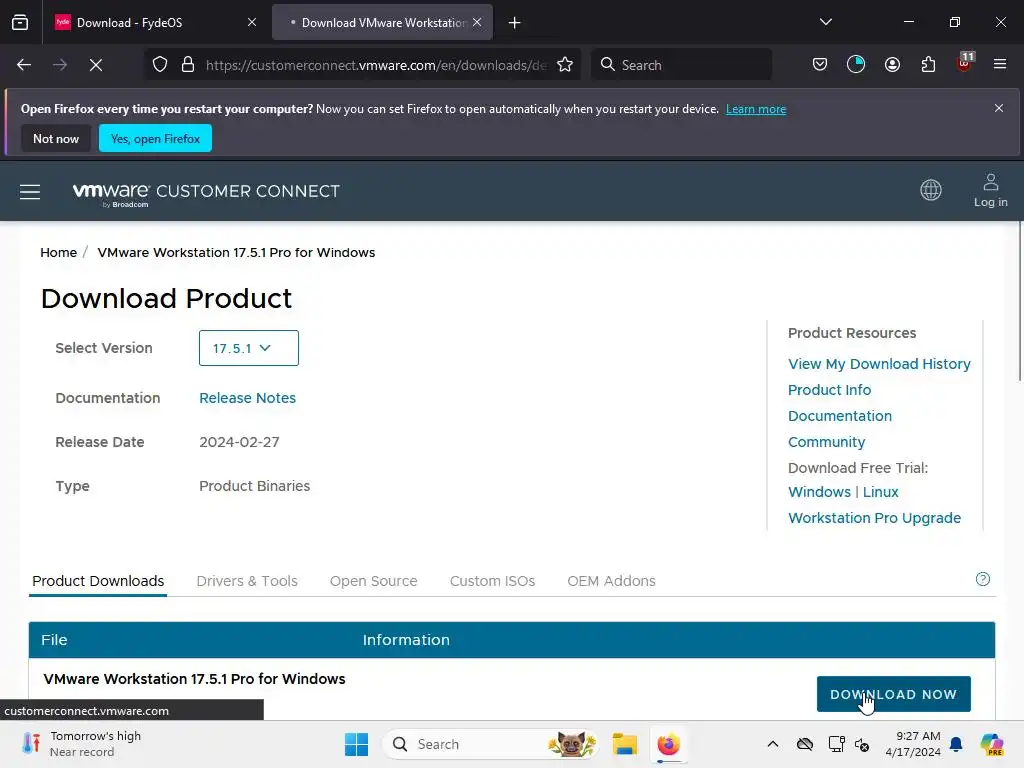
Task: Open the language globe icon on VMware header
Action: [x=931, y=190]
